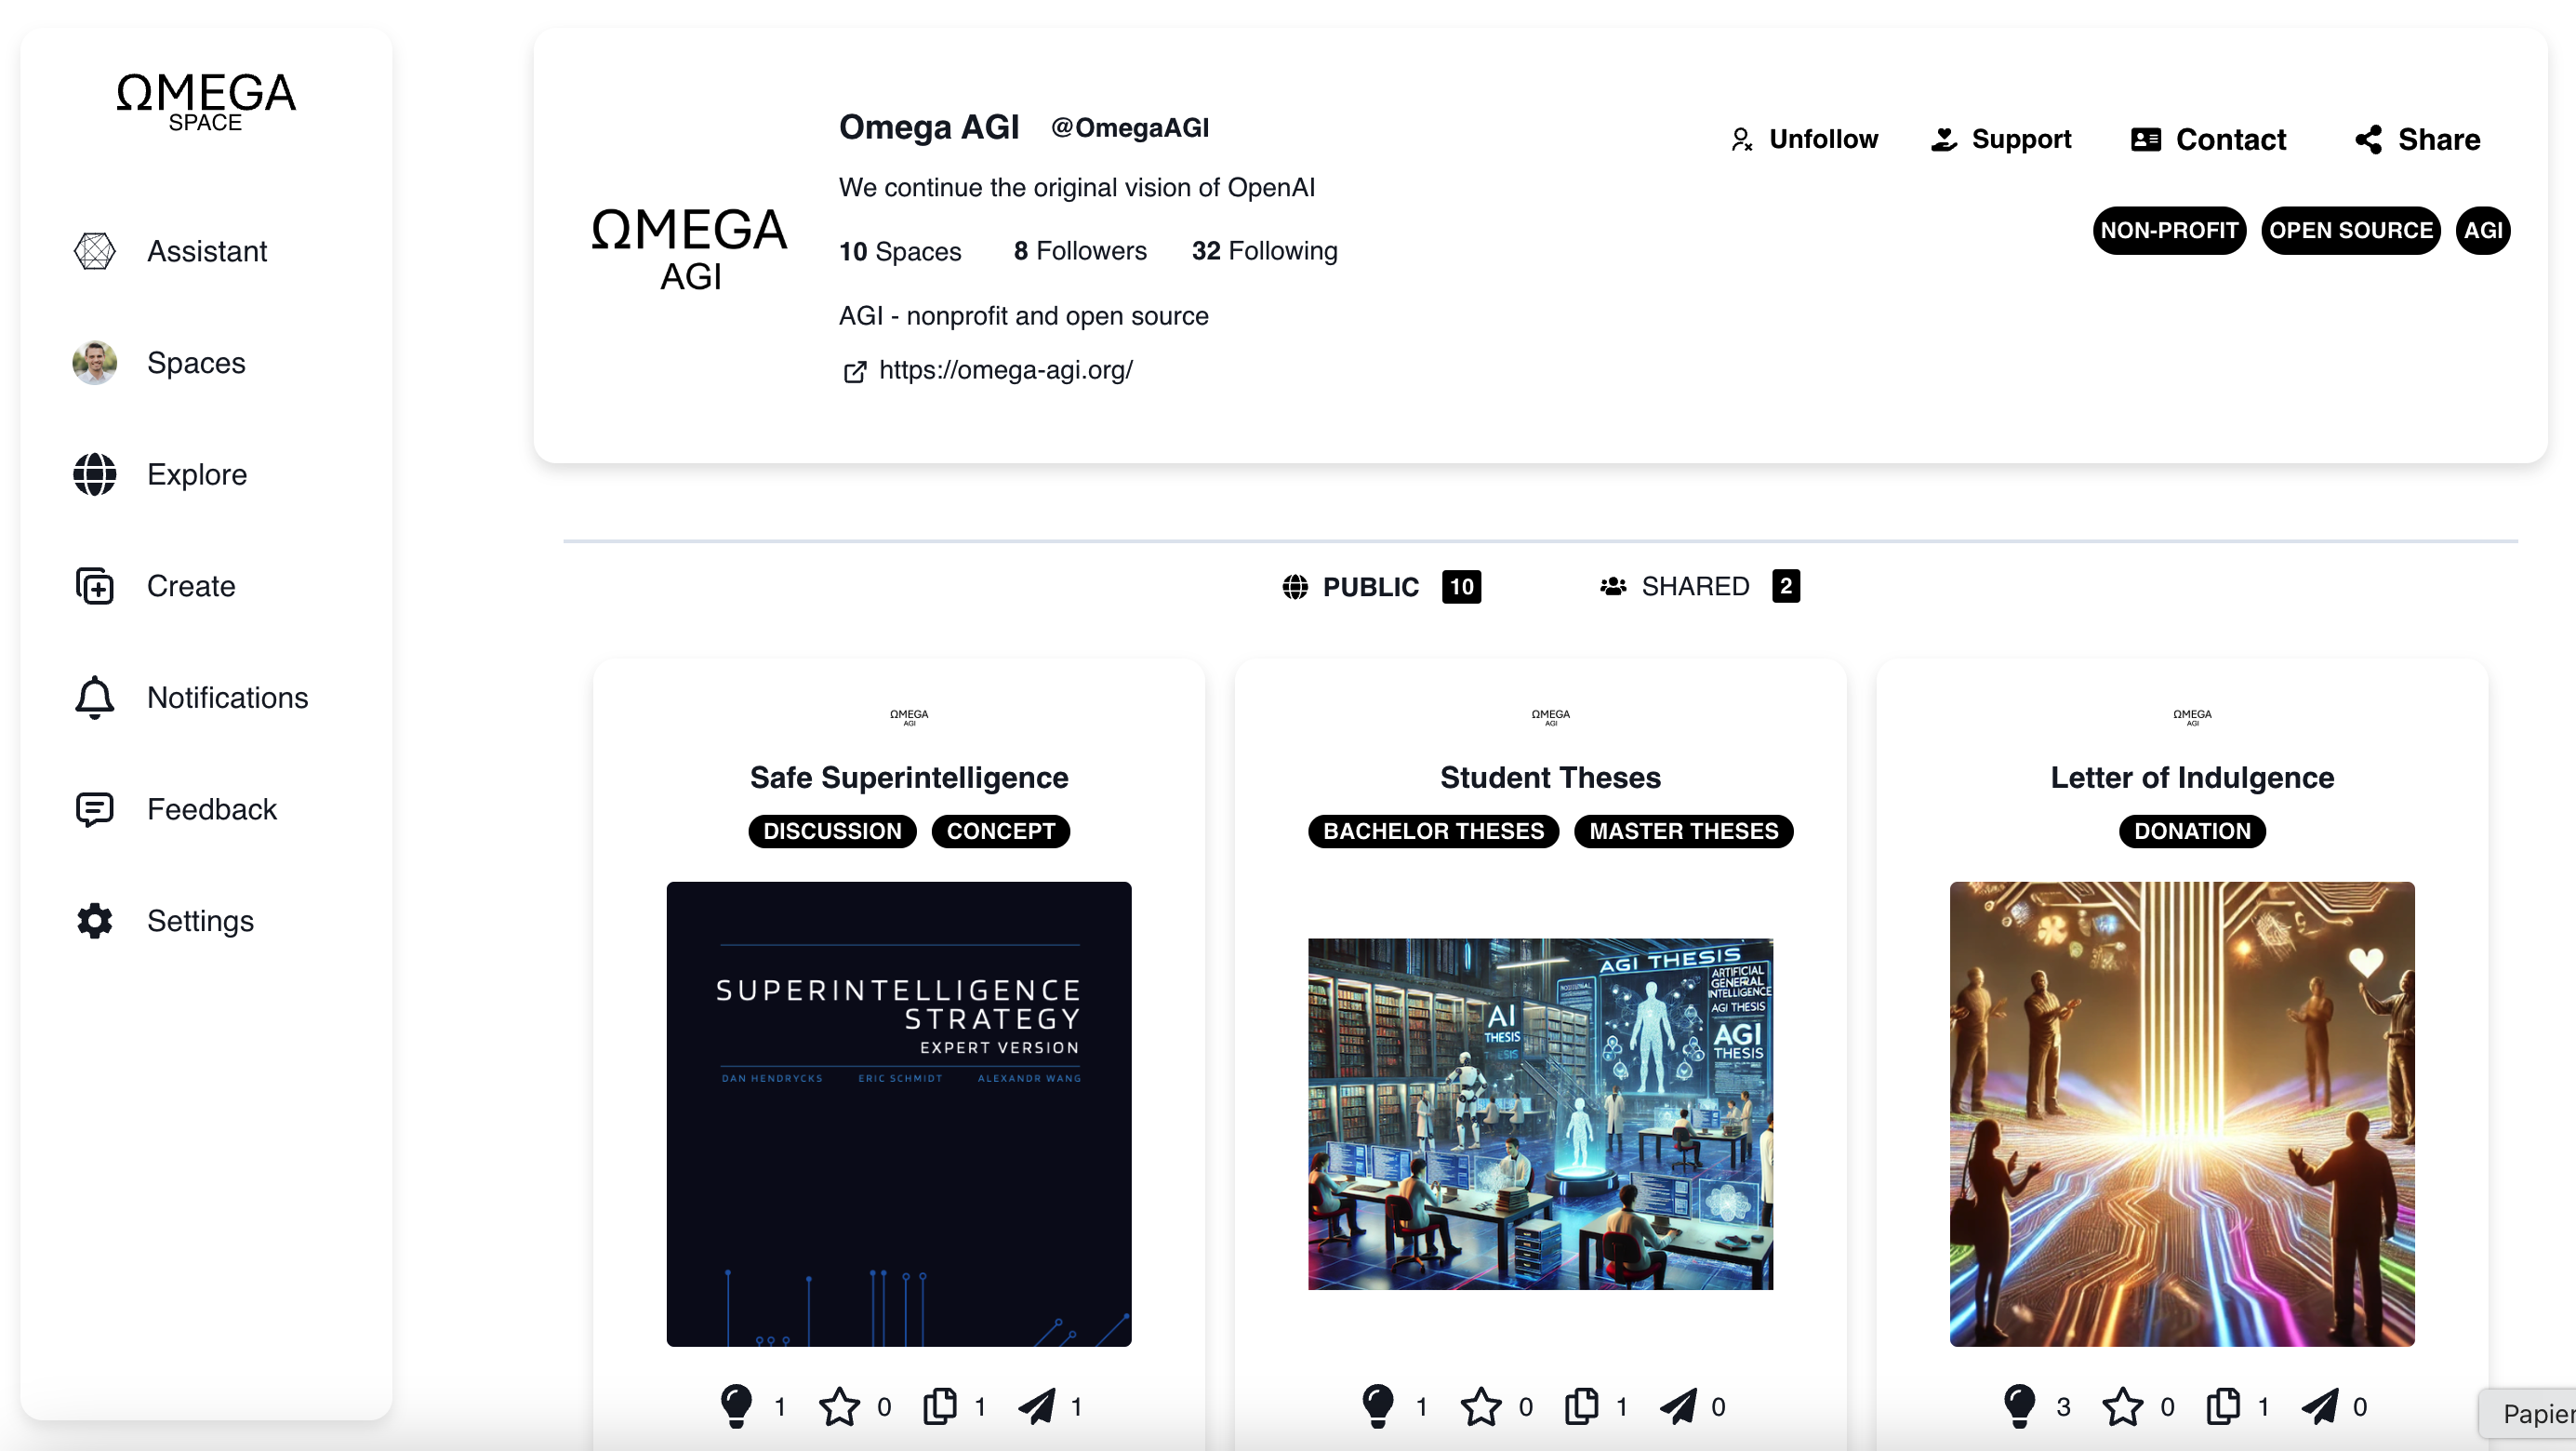
Task: Open the Superintelligence Strategy cover thumbnail
Action: tap(899, 1114)
